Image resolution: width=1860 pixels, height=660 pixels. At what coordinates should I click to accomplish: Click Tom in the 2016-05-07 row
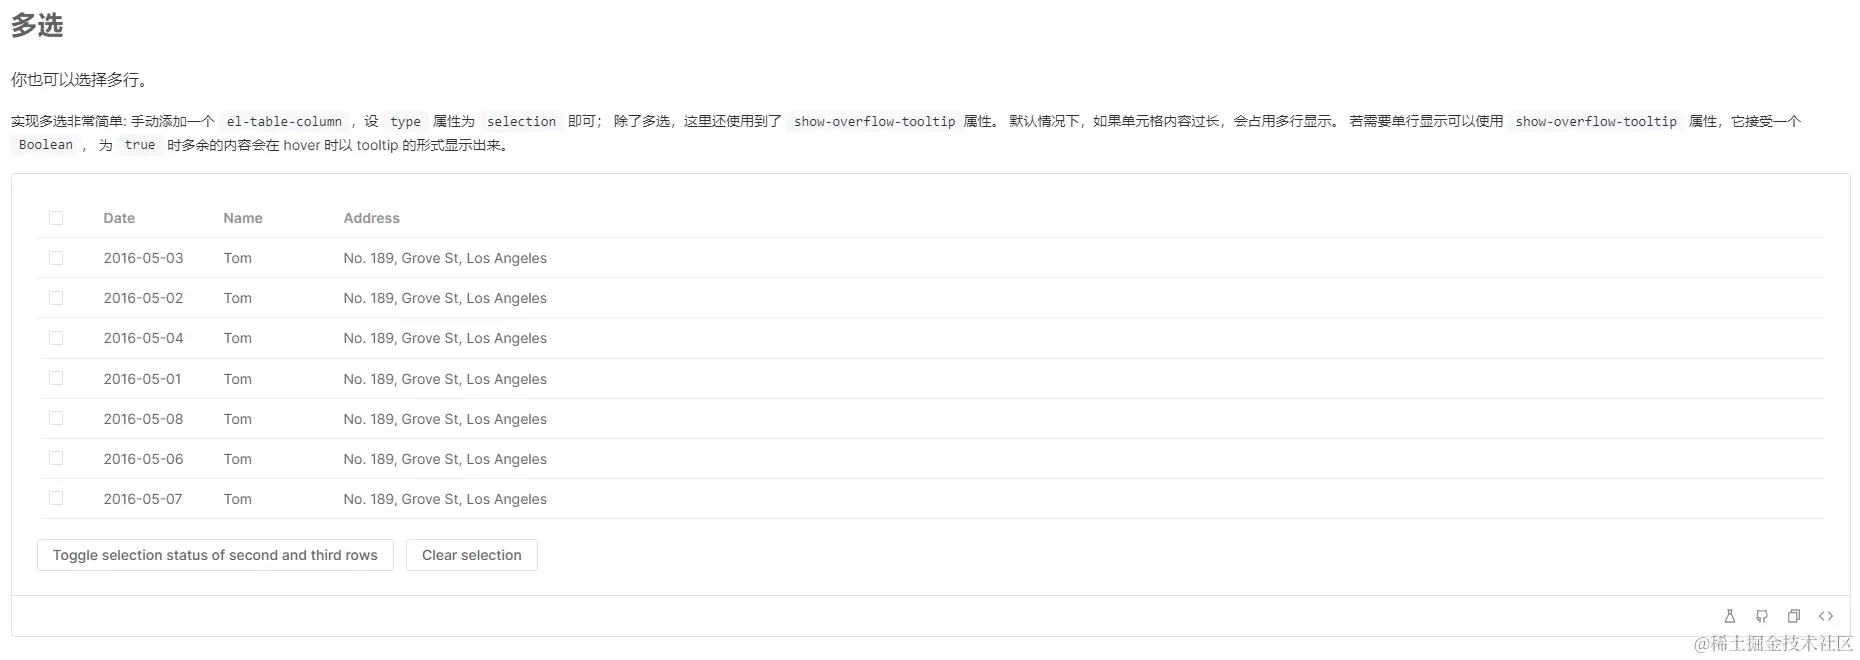pyautogui.click(x=237, y=499)
